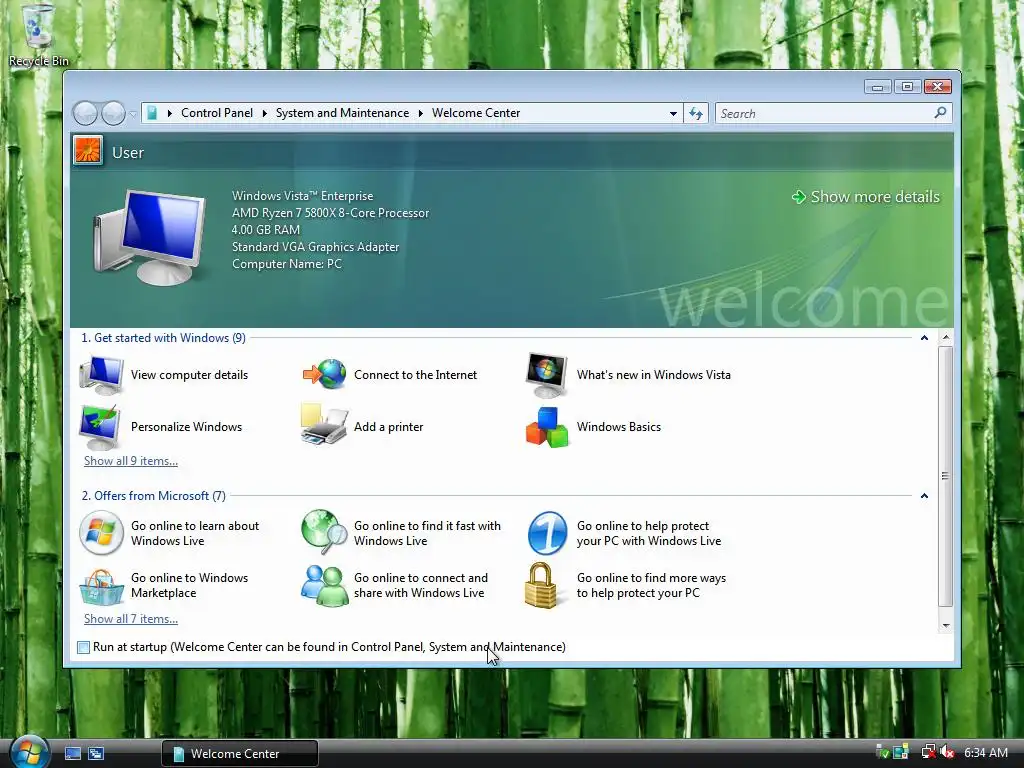Click '2. Offers from Microsoft (7)' heading

pos(153,496)
